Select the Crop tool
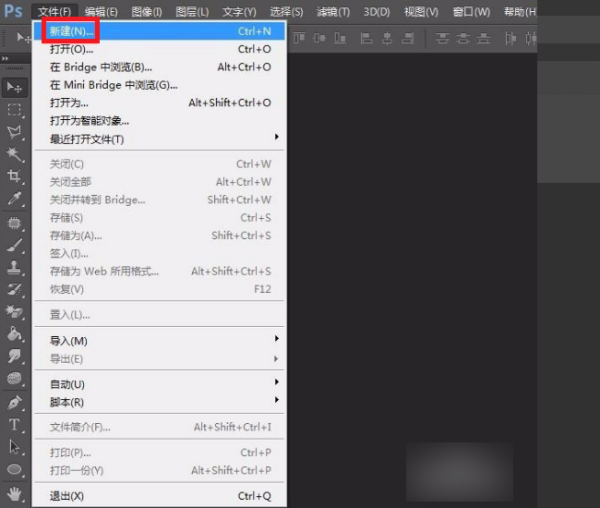This screenshot has width=600, height=508. click(15, 176)
